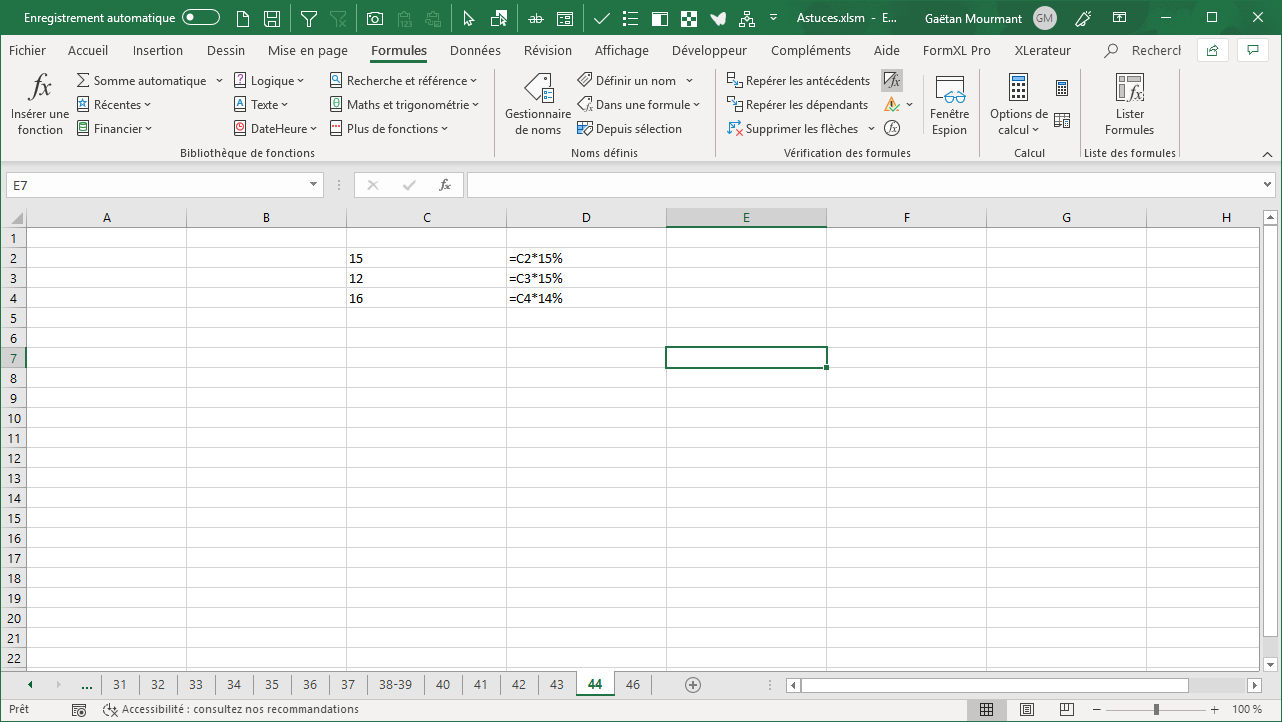Screen dimensions: 1282x722
Task: Adjust the zoom slider in status bar
Action: click(1156, 709)
